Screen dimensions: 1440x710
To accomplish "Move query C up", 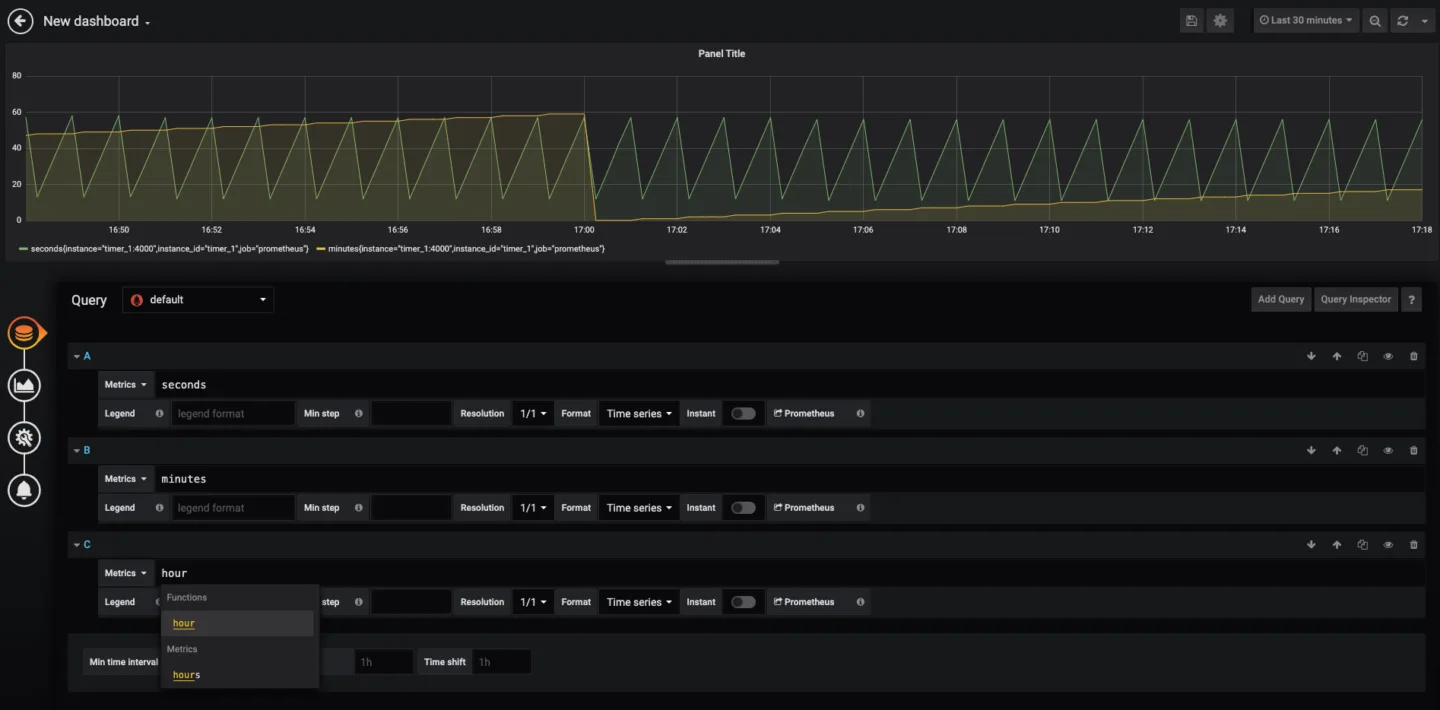I will (x=1337, y=545).
